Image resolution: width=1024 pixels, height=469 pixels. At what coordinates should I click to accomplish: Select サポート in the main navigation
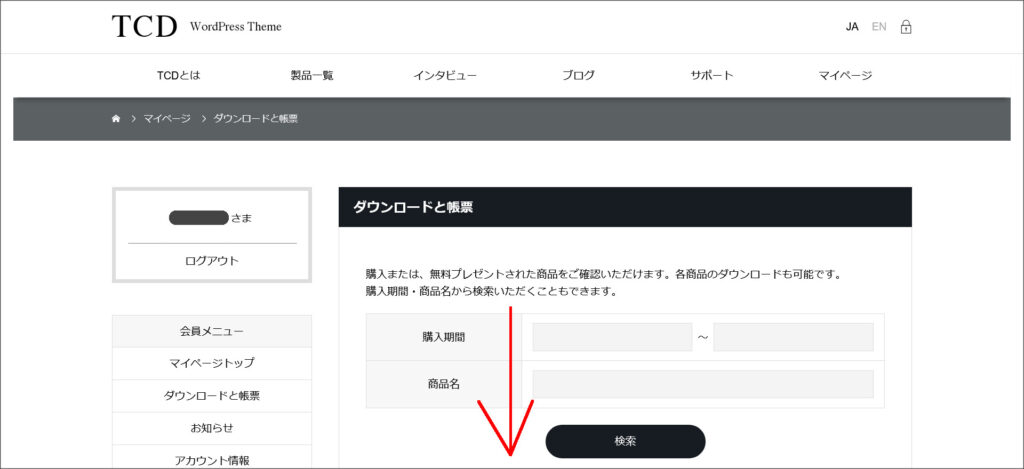tap(711, 75)
